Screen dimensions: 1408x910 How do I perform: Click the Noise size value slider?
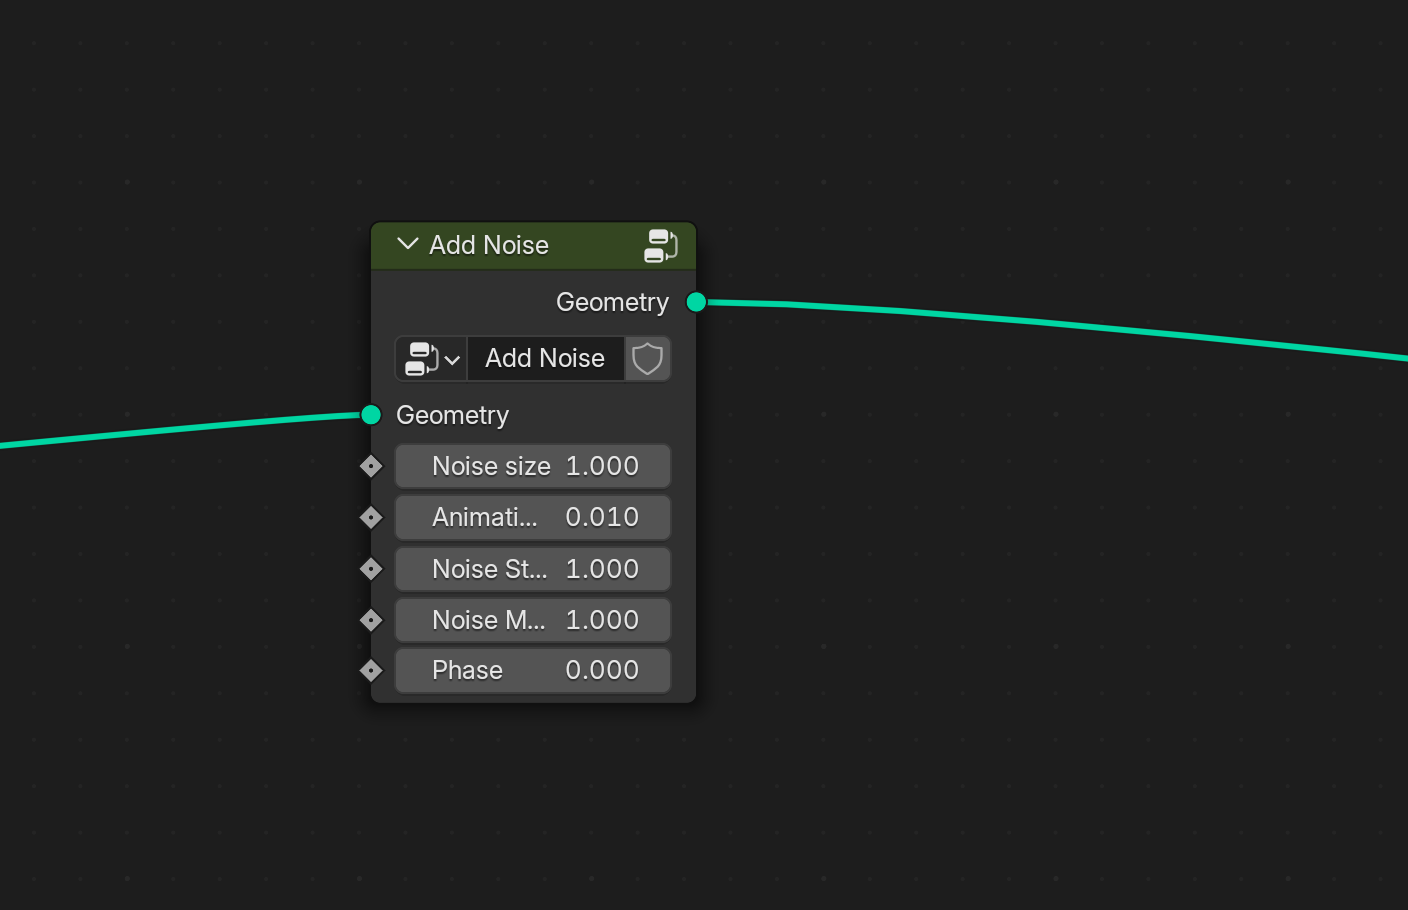point(532,466)
